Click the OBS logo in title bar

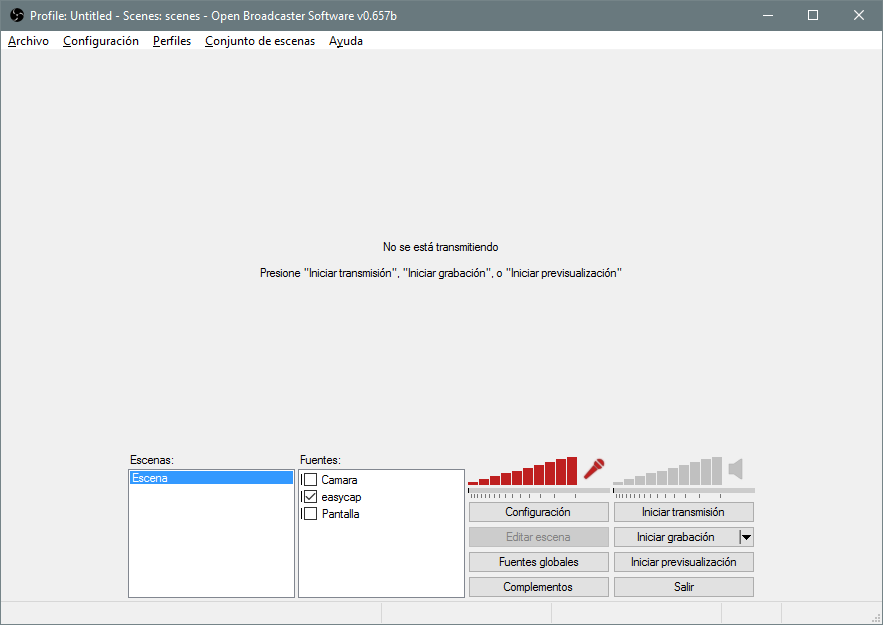17,15
